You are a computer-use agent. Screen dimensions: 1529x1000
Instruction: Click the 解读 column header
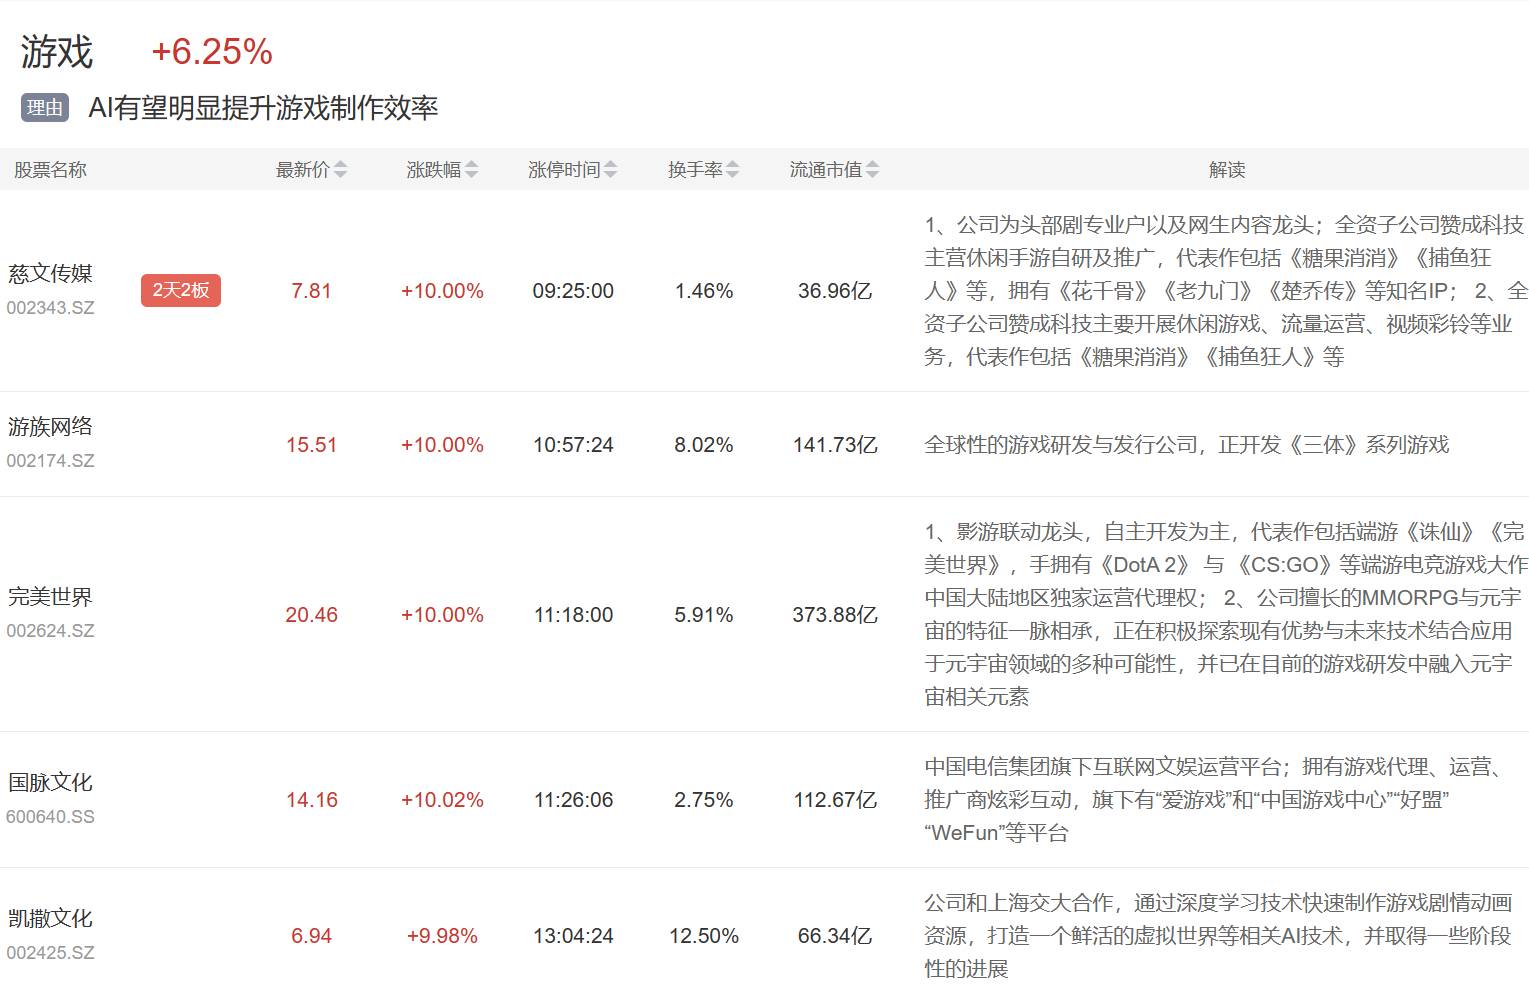pyautogui.click(x=1227, y=170)
